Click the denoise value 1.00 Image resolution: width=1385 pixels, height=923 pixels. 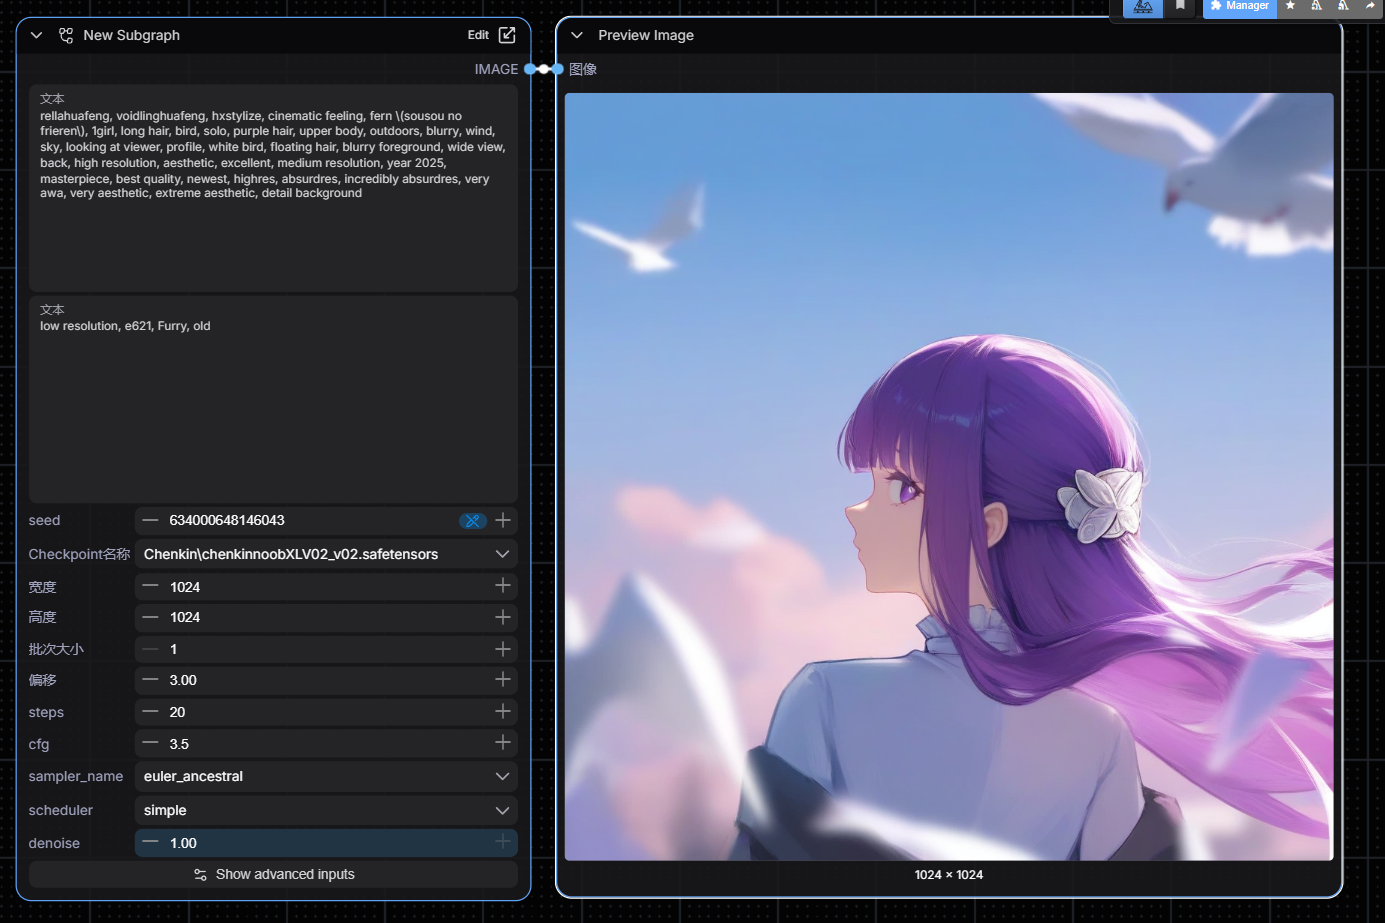(183, 843)
